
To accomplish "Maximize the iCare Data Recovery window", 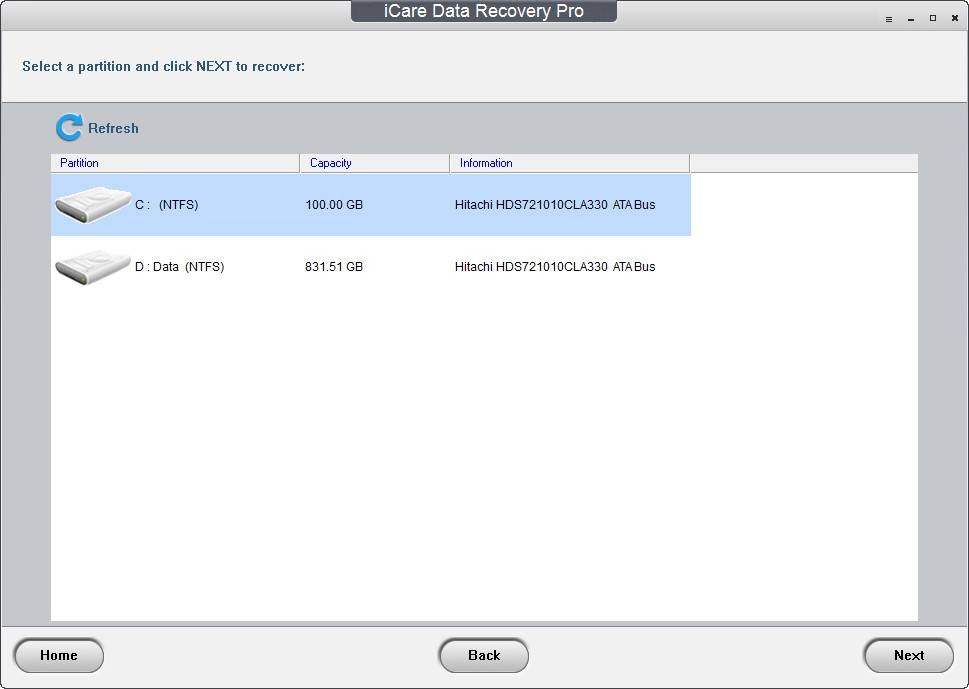I will 933,19.
